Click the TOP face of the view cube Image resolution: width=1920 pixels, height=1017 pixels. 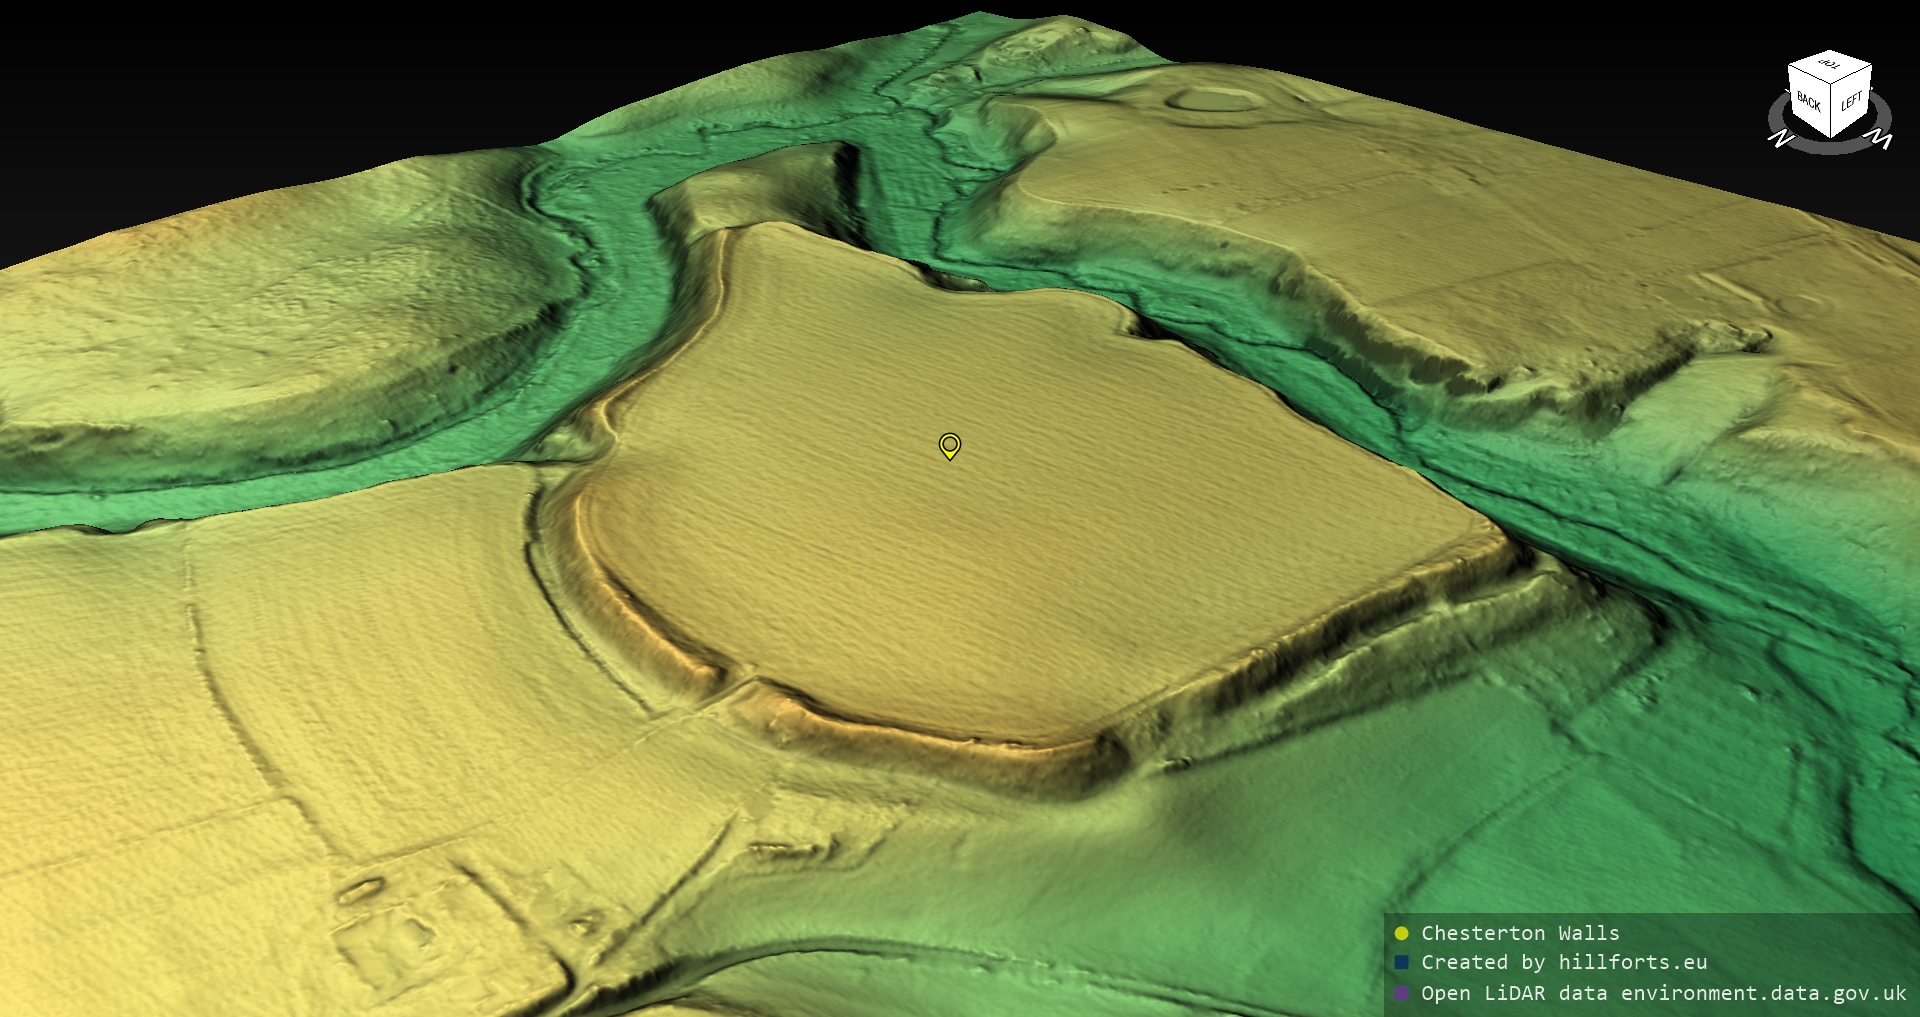pyautogui.click(x=1830, y=66)
